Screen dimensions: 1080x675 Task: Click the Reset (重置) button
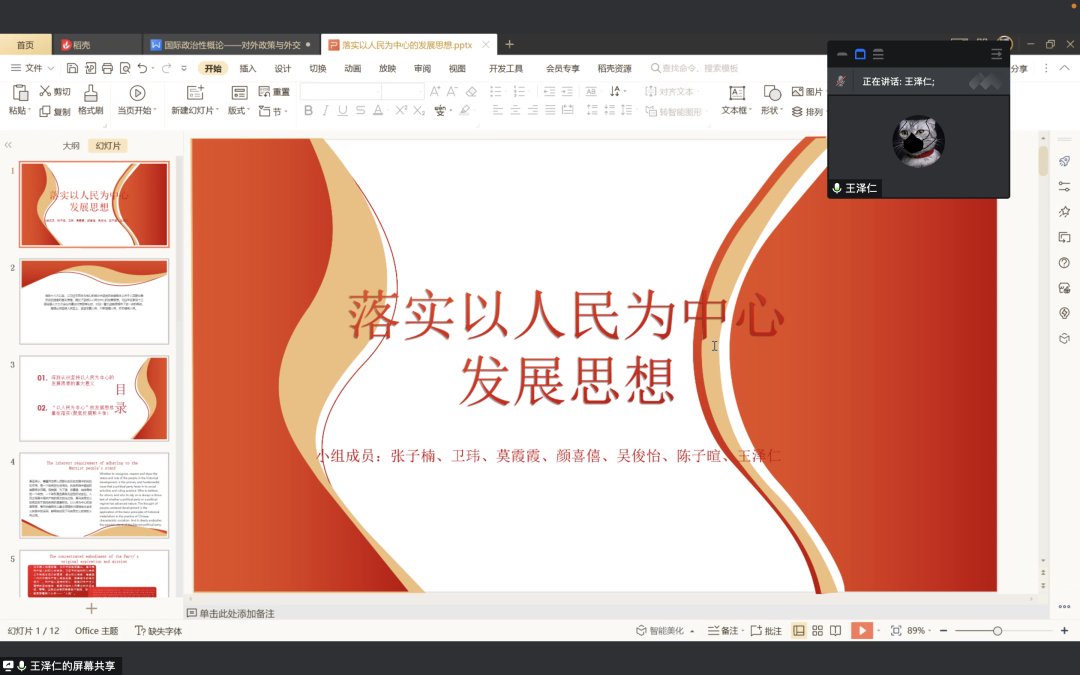[x=274, y=92]
